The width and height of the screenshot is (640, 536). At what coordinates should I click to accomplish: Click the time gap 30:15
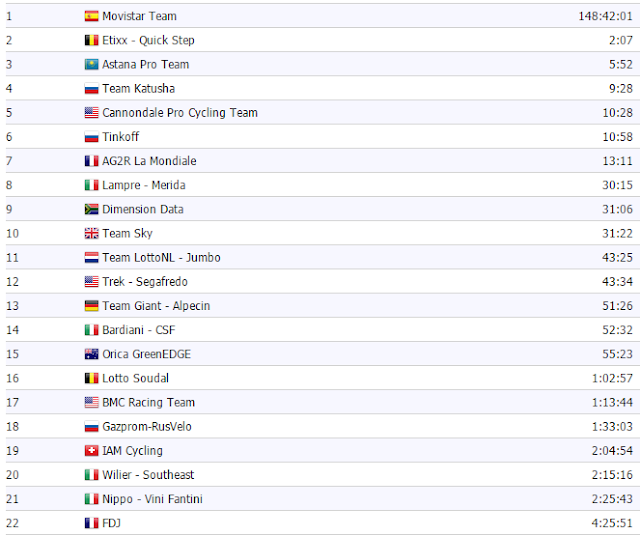click(x=618, y=185)
